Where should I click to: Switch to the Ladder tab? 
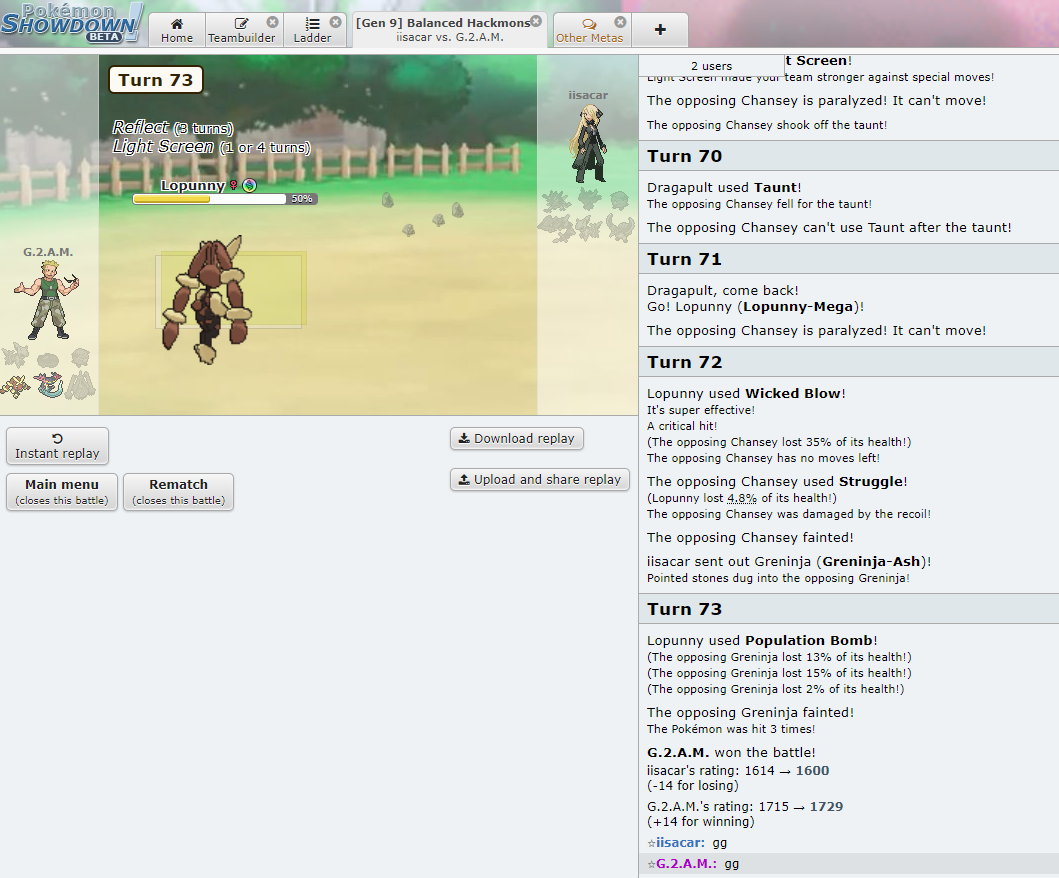(x=312, y=30)
